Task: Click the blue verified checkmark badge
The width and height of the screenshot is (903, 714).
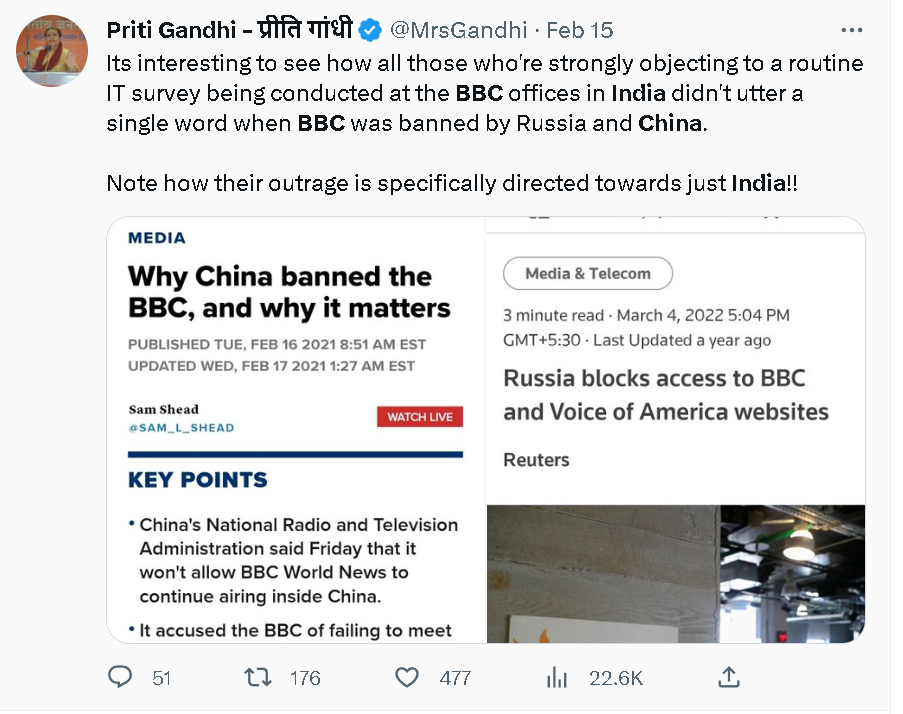Action: point(369,30)
